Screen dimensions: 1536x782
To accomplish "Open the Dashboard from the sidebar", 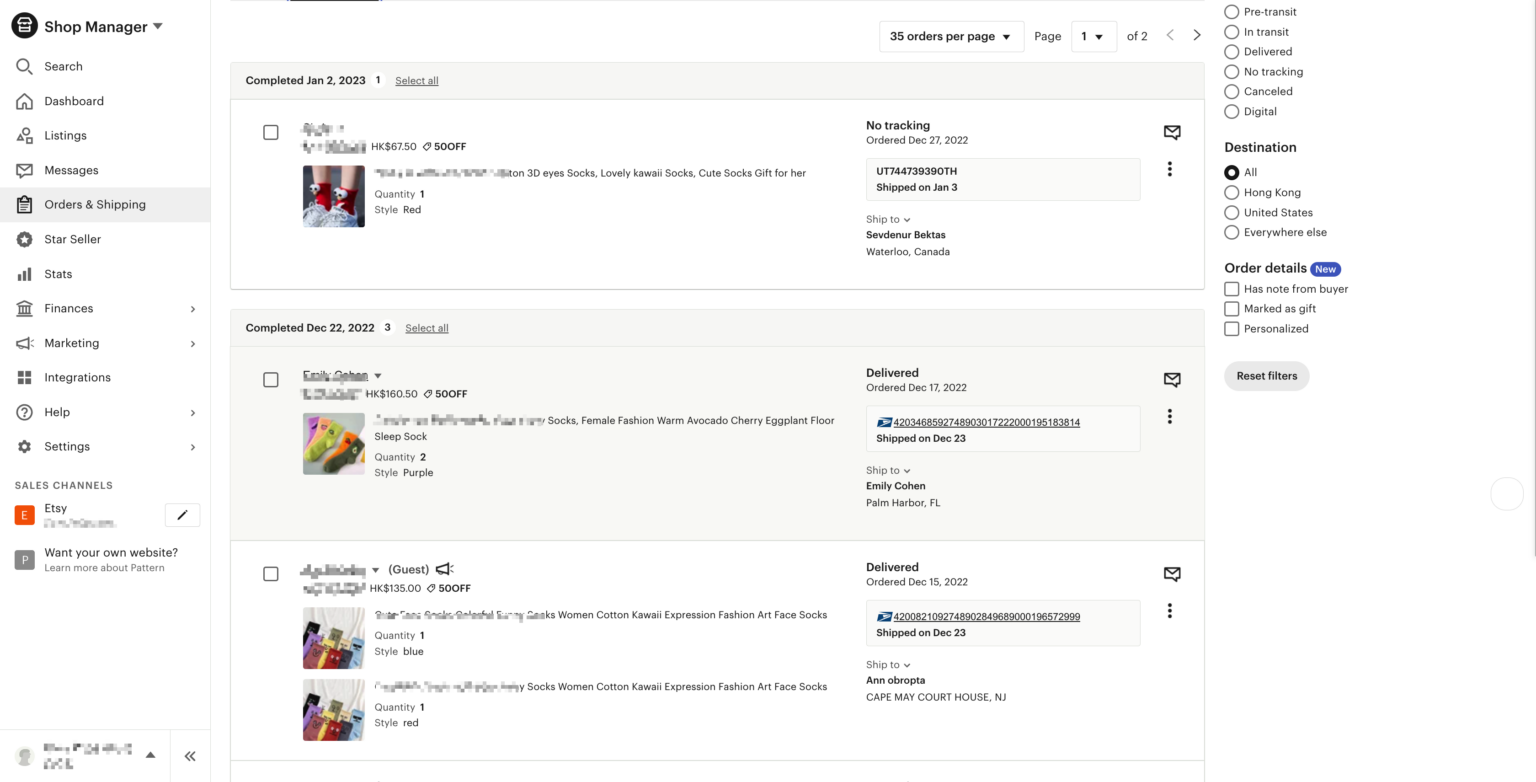I will 74,101.
